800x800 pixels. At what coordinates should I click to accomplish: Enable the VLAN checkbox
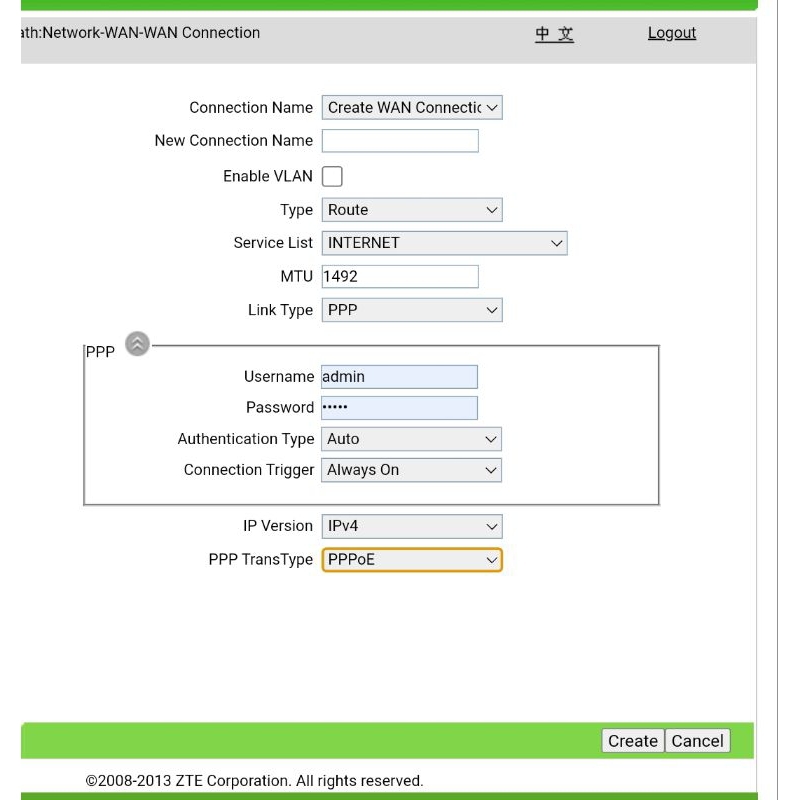pyautogui.click(x=332, y=177)
